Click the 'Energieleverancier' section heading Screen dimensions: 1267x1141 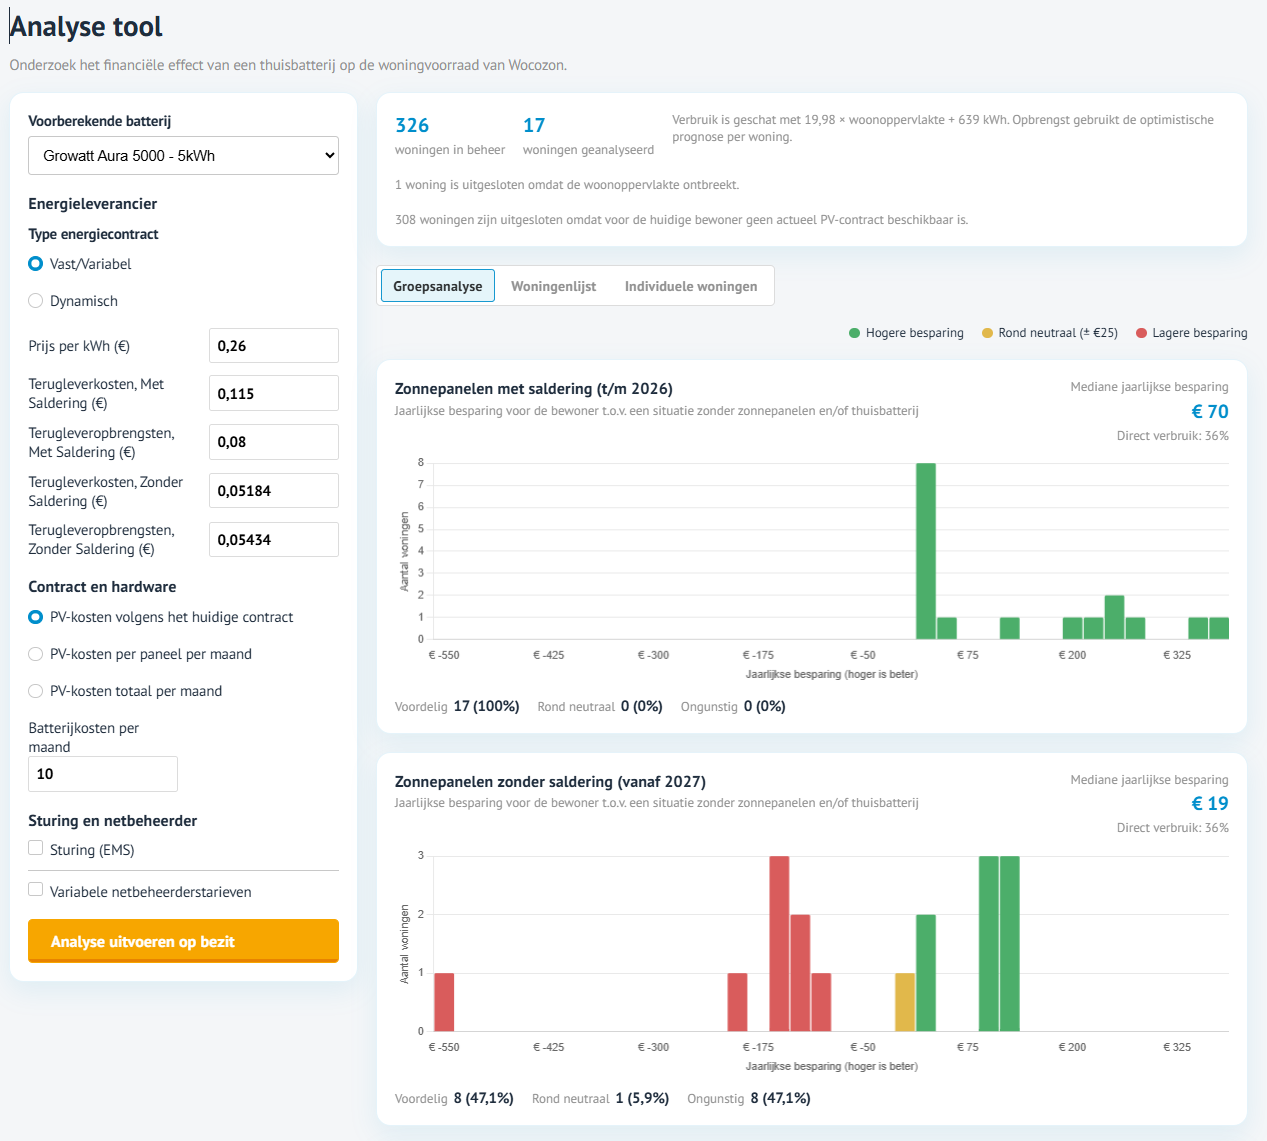[93, 204]
